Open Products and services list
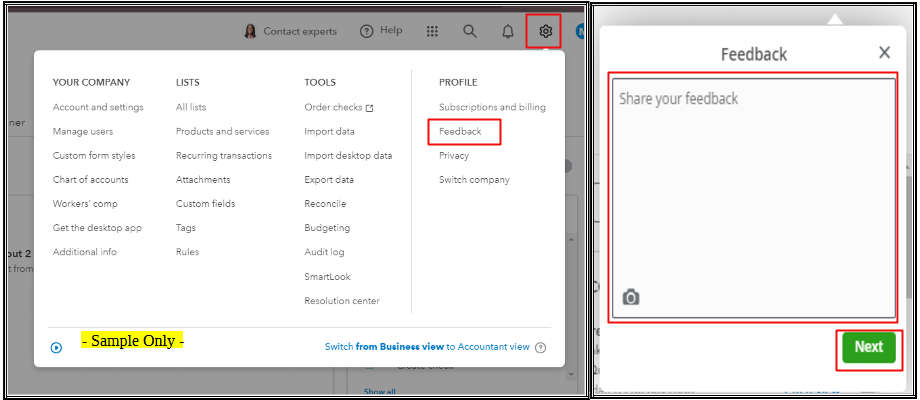 point(222,131)
